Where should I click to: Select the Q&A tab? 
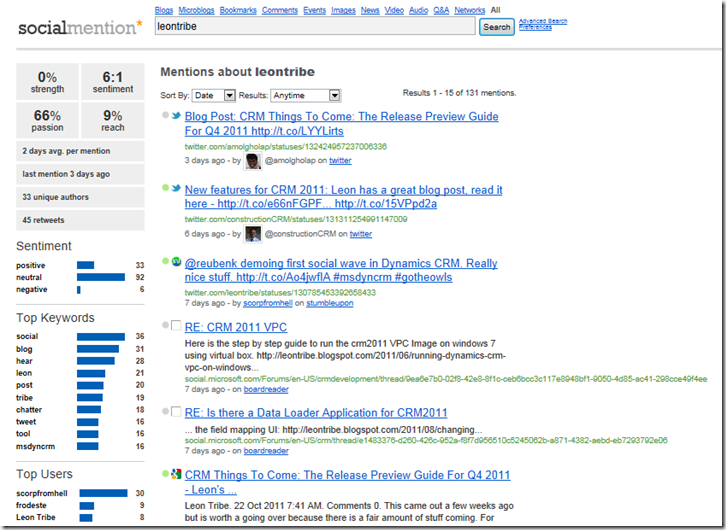point(441,10)
